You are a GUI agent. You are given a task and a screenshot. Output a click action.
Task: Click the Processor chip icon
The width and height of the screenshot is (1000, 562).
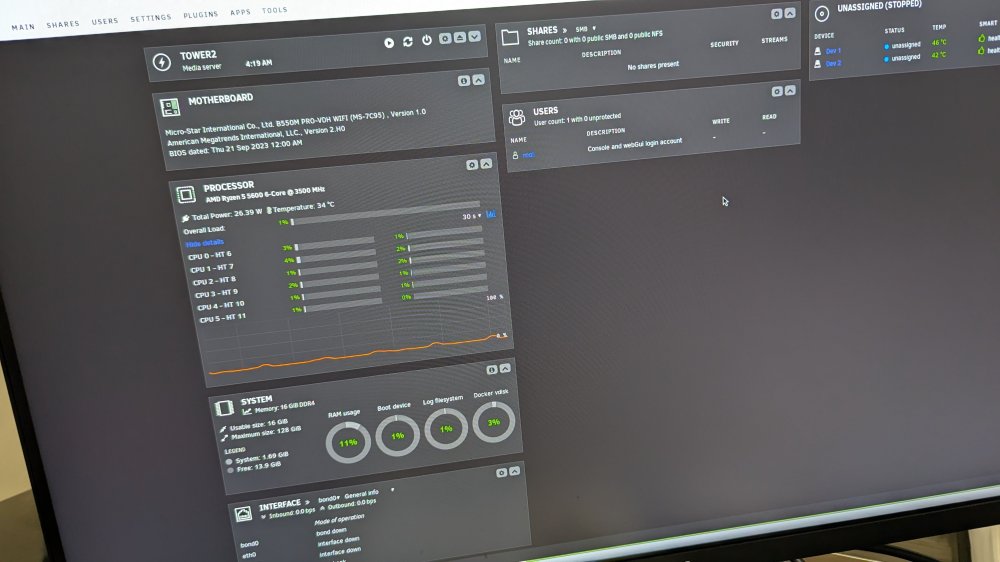click(186, 194)
